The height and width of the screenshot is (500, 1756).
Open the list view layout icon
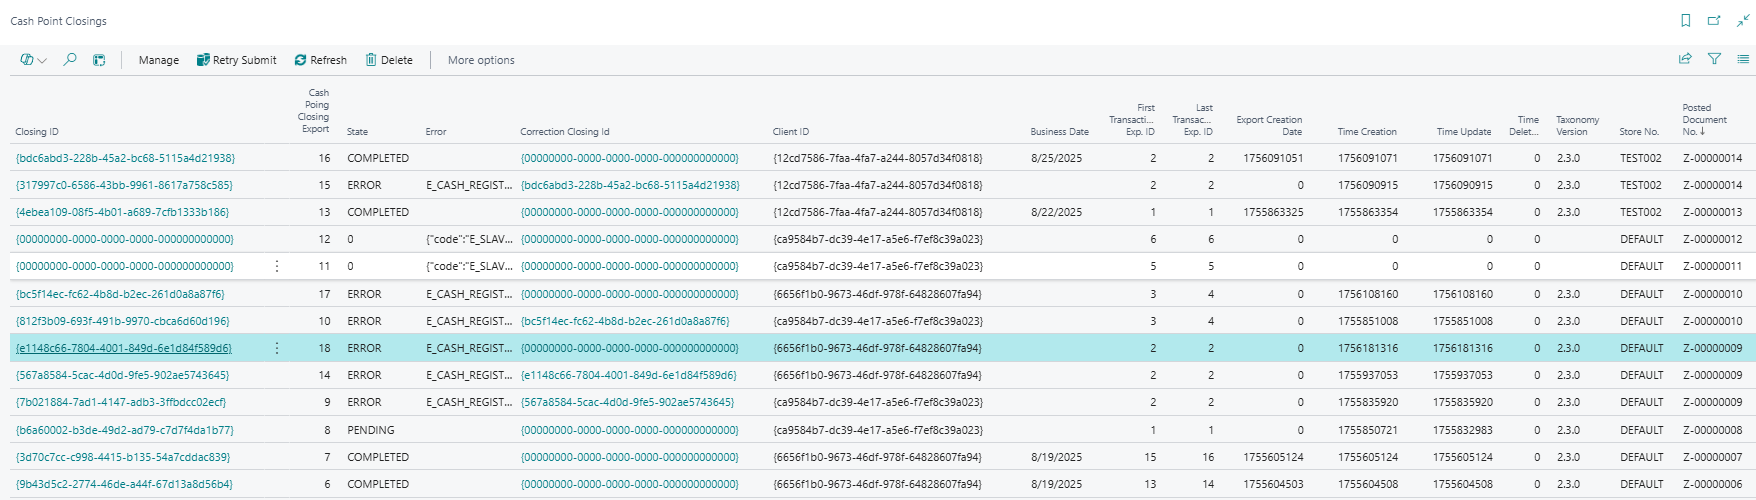click(x=1743, y=59)
